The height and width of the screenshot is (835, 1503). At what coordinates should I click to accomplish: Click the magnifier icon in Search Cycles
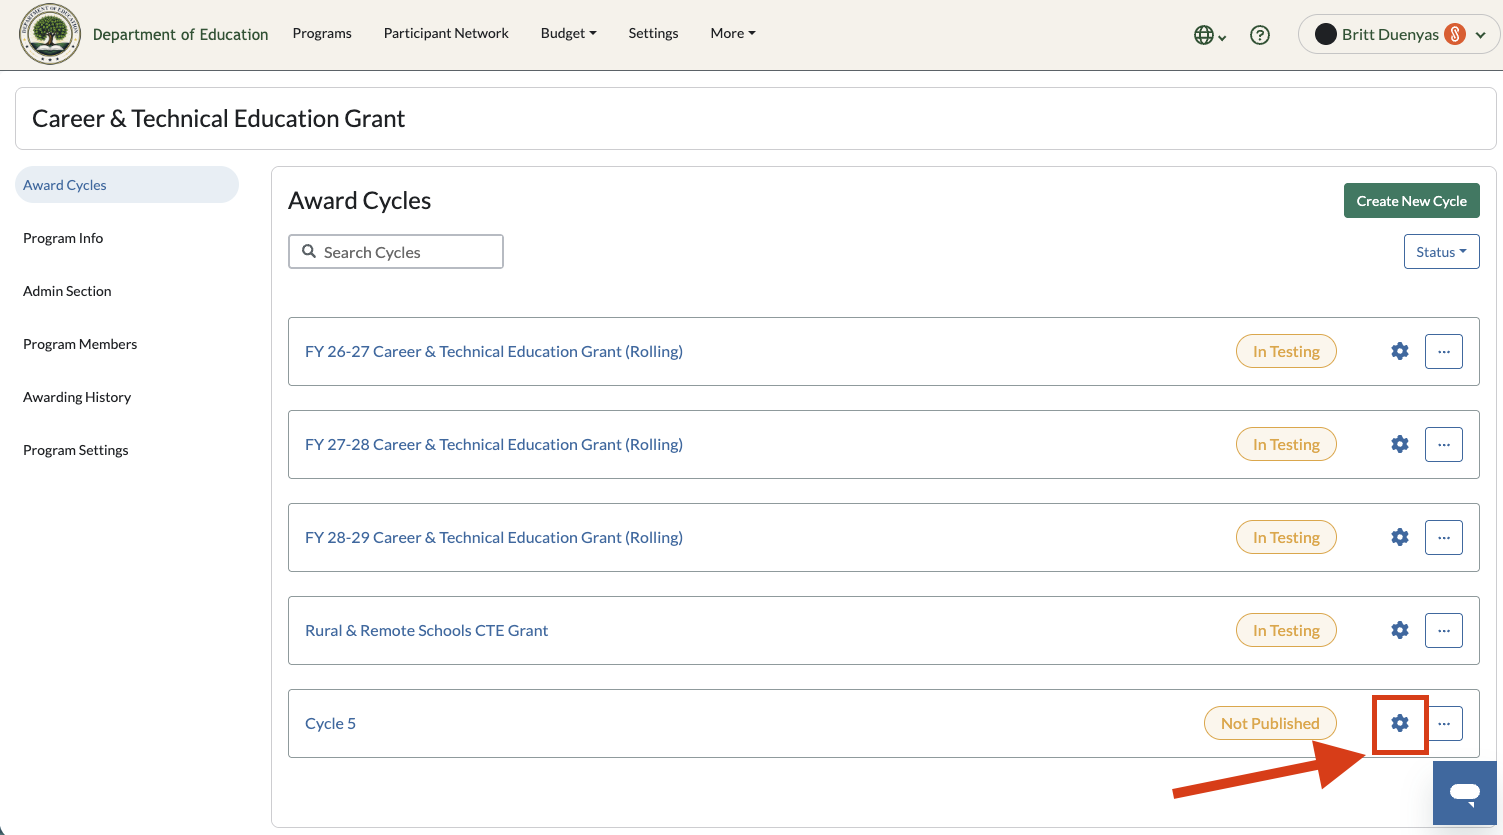coord(309,252)
